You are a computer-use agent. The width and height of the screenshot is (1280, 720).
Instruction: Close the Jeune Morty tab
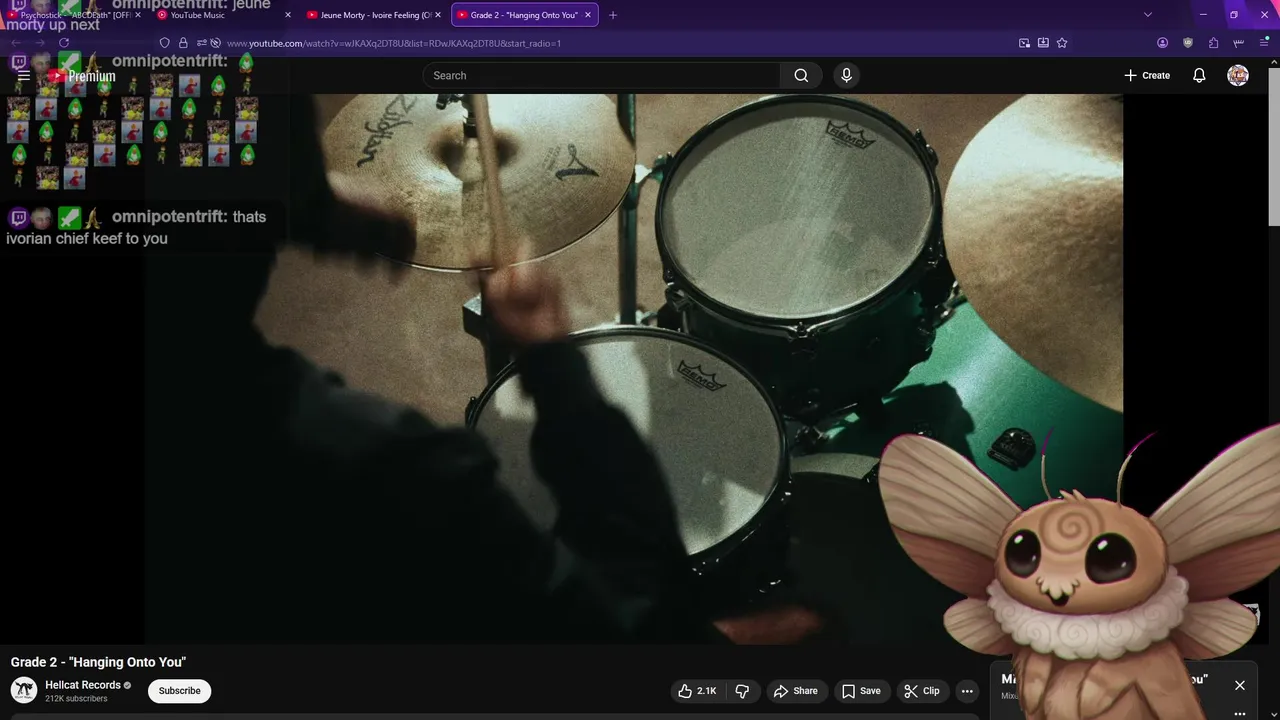(x=438, y=15)
